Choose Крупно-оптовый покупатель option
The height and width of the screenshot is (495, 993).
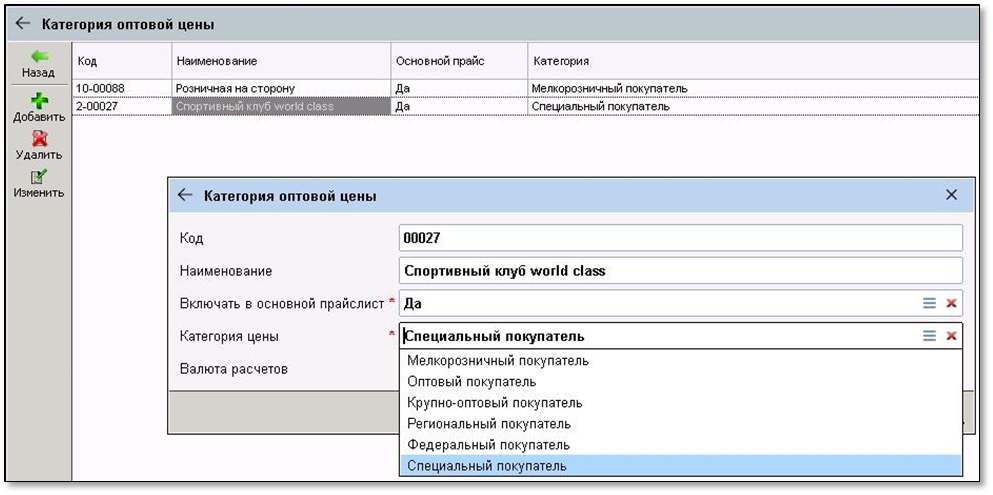click(681, 403)
